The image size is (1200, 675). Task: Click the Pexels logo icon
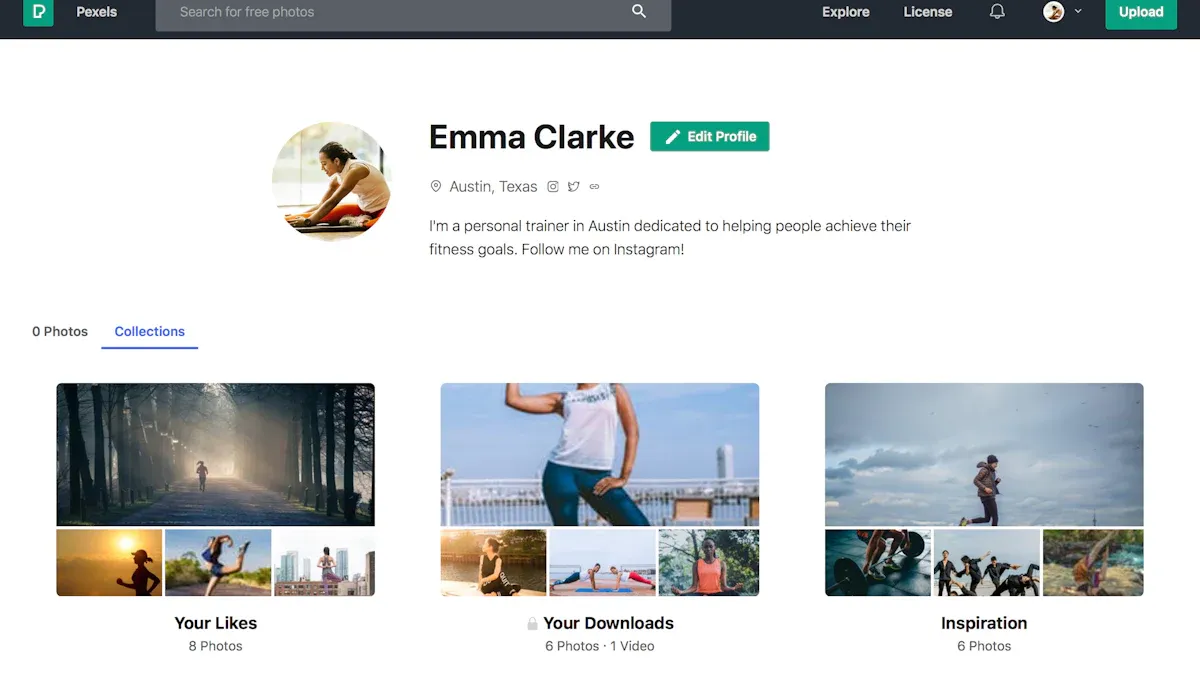[38, 12]
